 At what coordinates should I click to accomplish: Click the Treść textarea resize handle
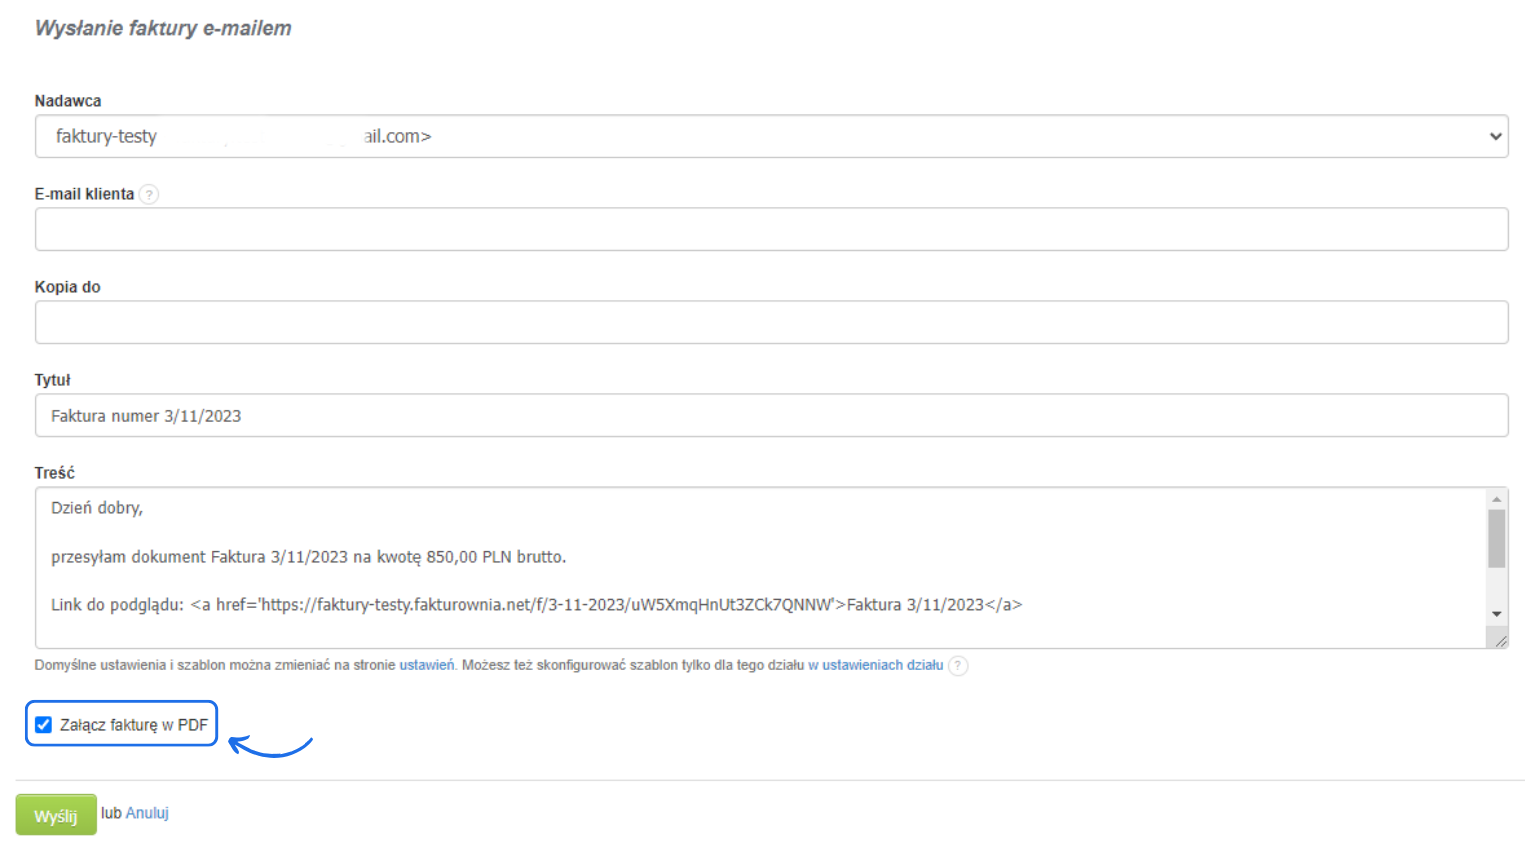pyautogui.click(x=1500, y=640)
